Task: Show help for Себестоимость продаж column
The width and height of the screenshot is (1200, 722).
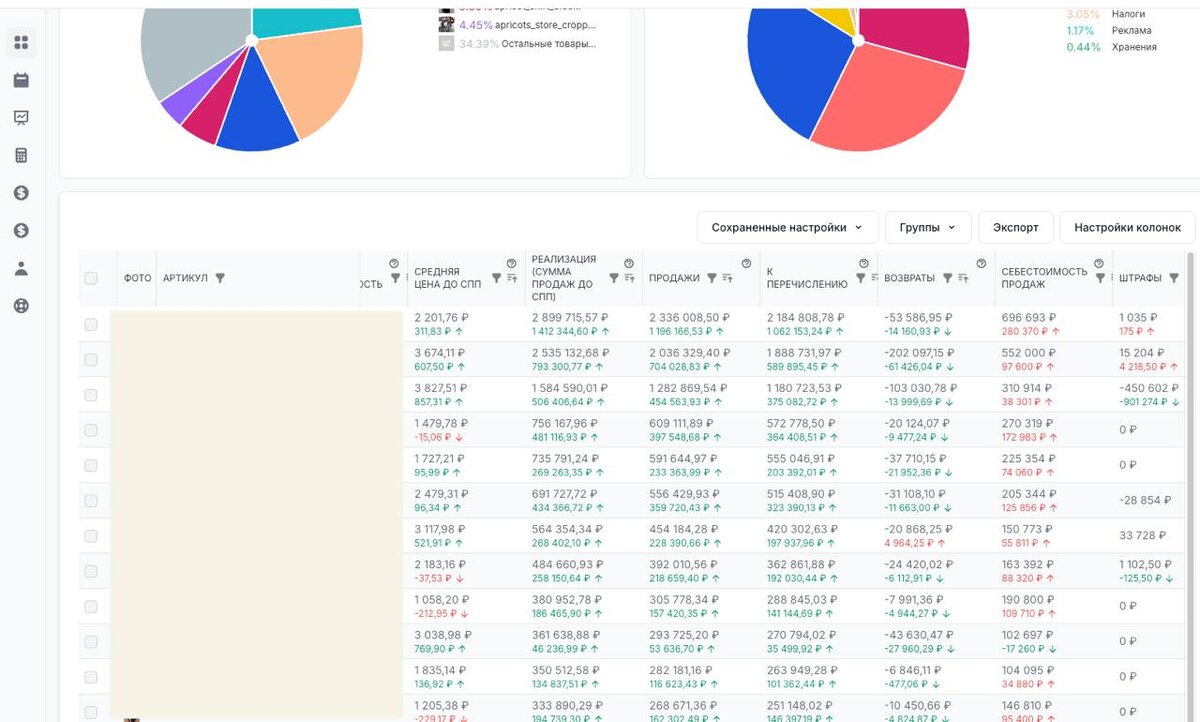Action: click(1099, 263)
